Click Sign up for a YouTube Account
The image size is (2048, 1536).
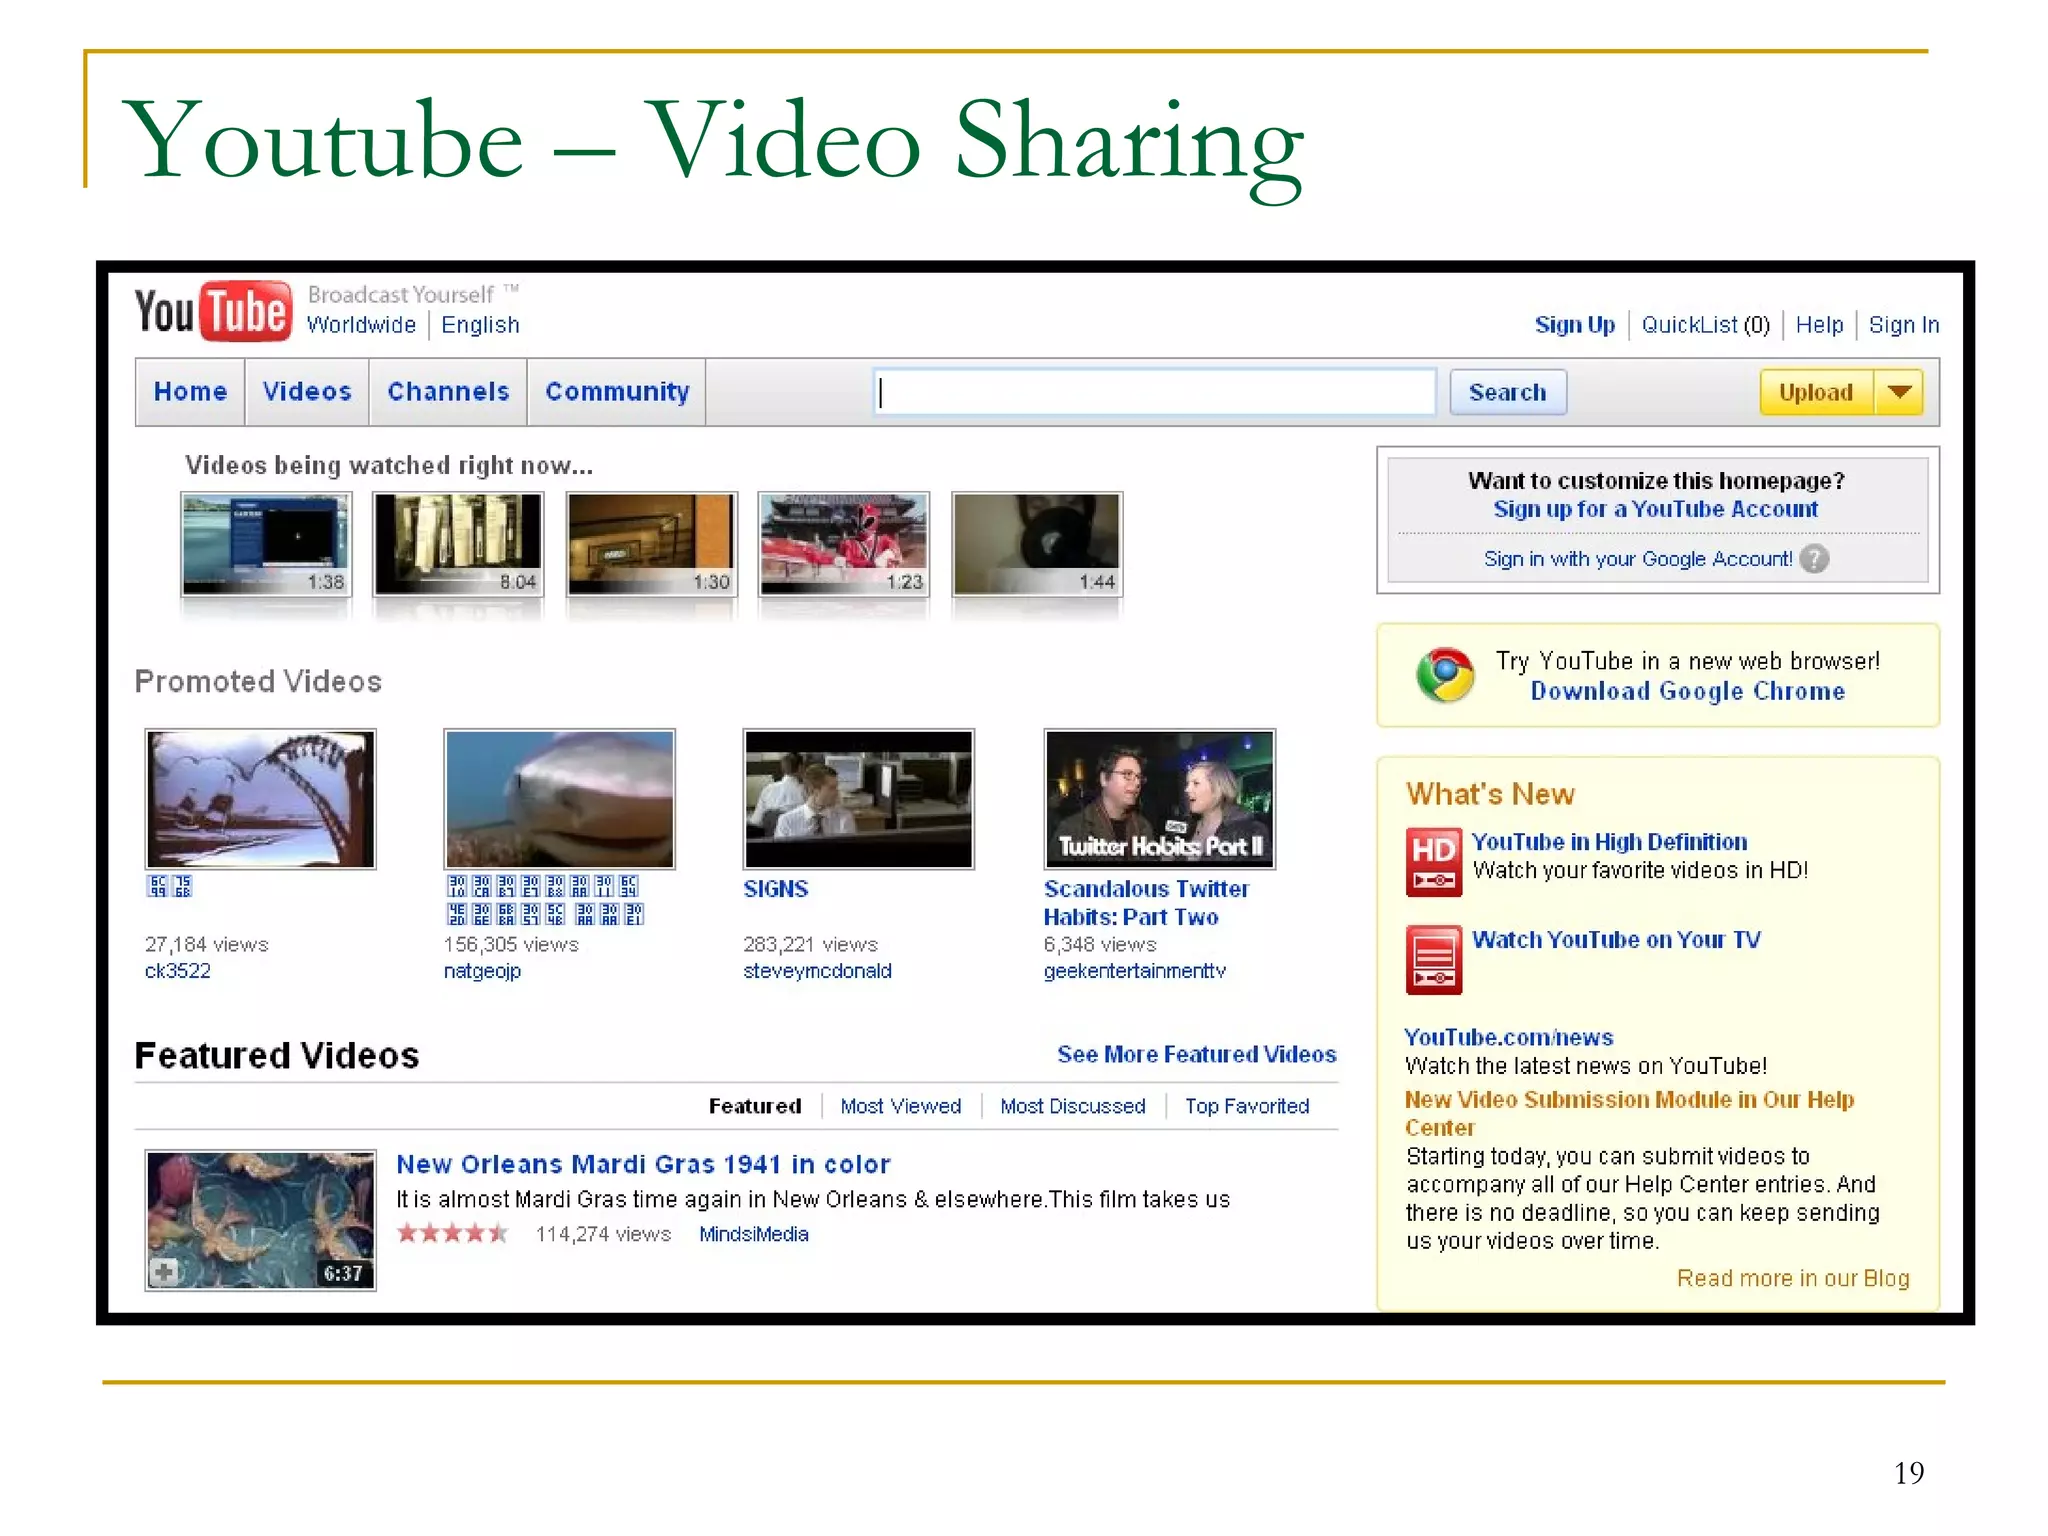click(1655, 509)
